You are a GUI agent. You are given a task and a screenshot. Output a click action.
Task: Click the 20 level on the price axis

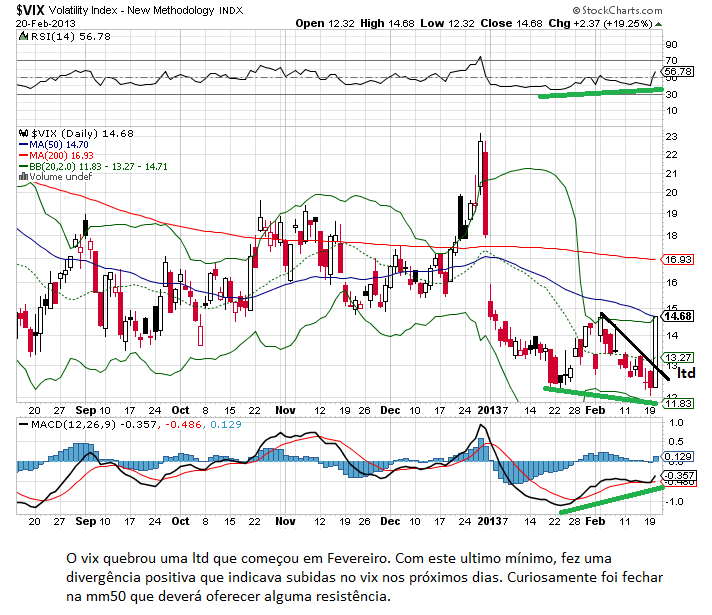coord(671,193)
